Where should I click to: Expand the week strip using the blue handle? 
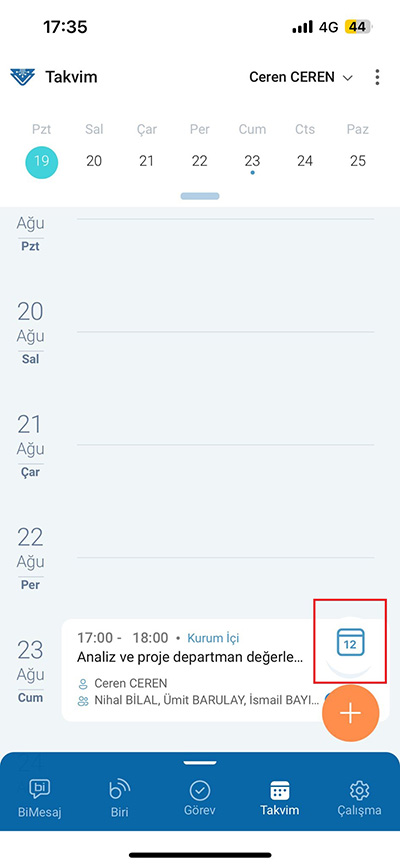point(200,196)
